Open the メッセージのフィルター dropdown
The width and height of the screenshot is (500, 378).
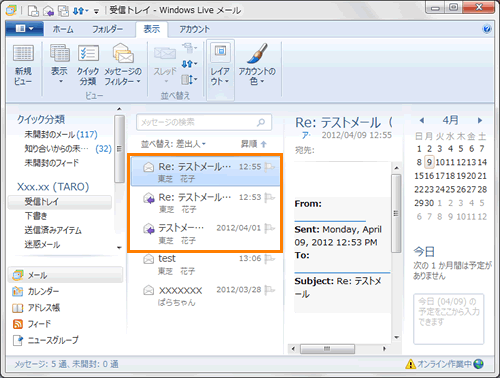pos(123,65)
